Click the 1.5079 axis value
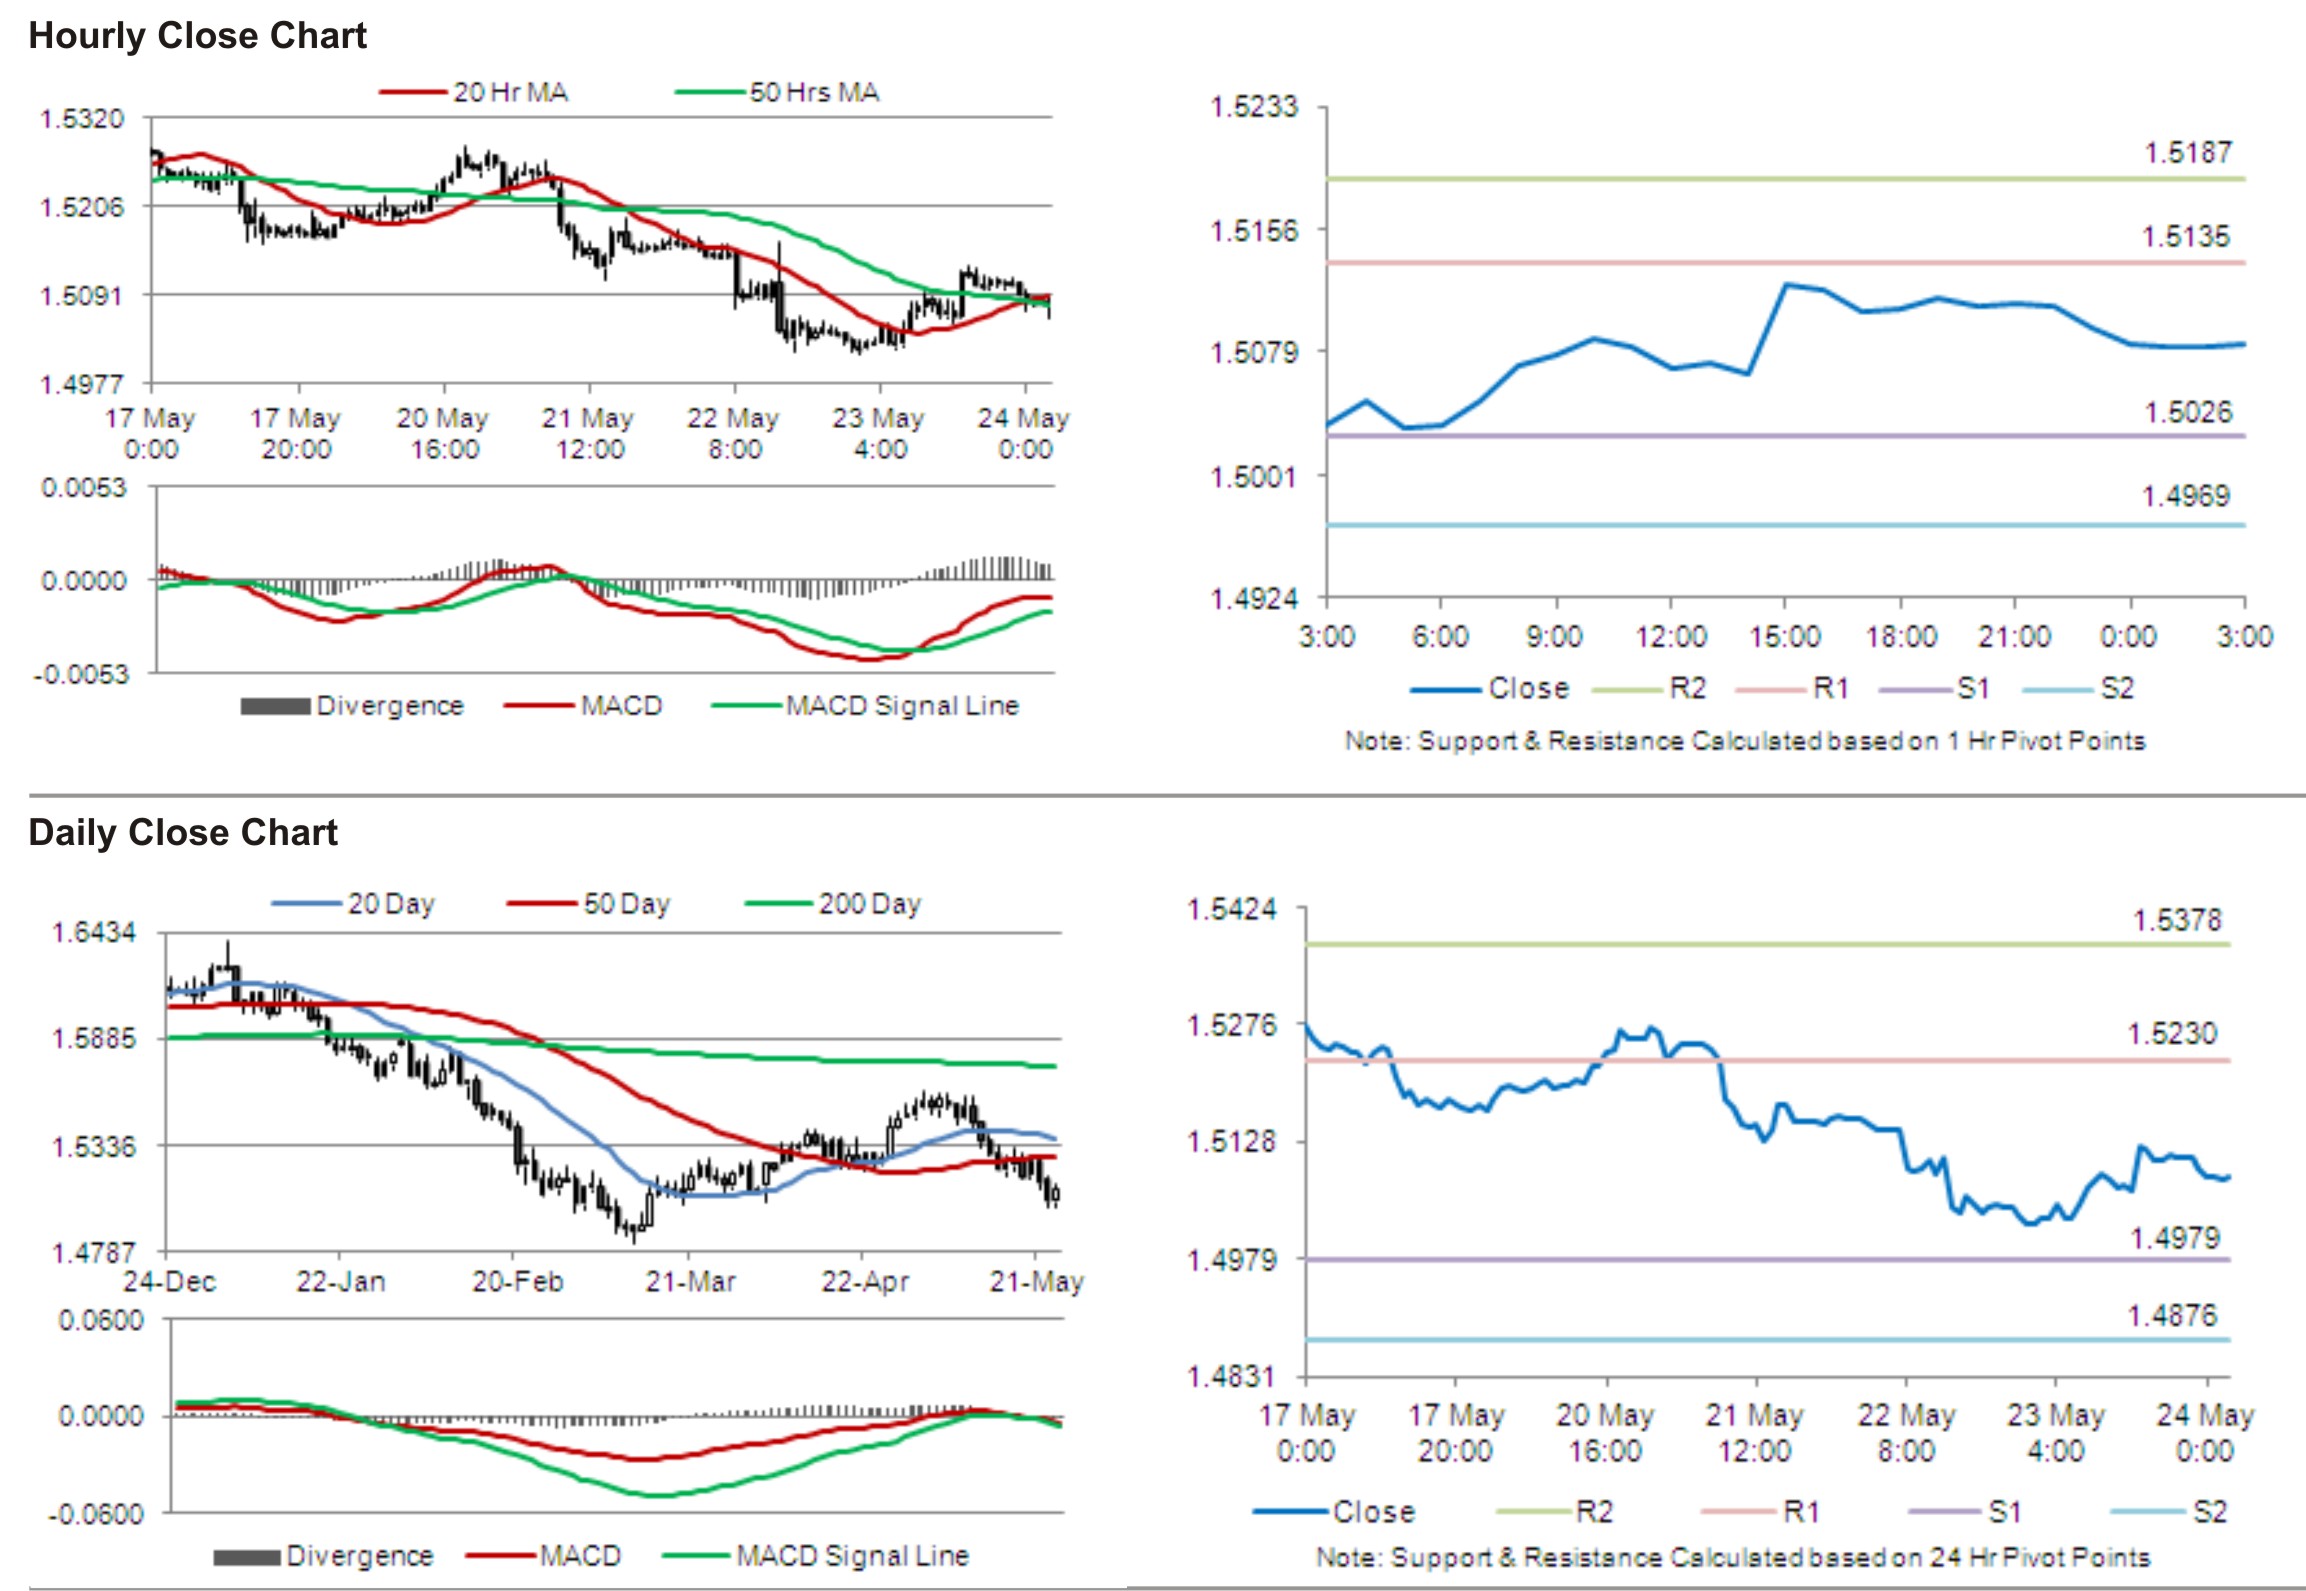The image size is (2306, 1591). point(1254,353)
